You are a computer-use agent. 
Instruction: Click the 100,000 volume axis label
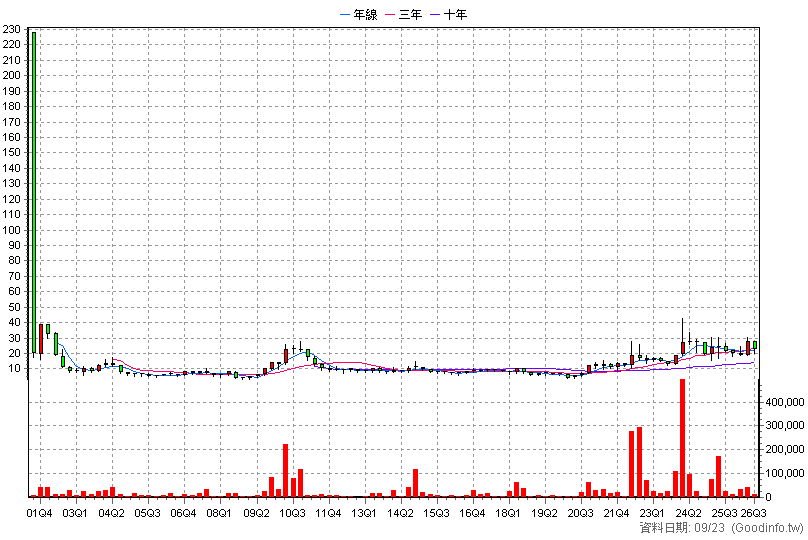click(x=785, y=473)
